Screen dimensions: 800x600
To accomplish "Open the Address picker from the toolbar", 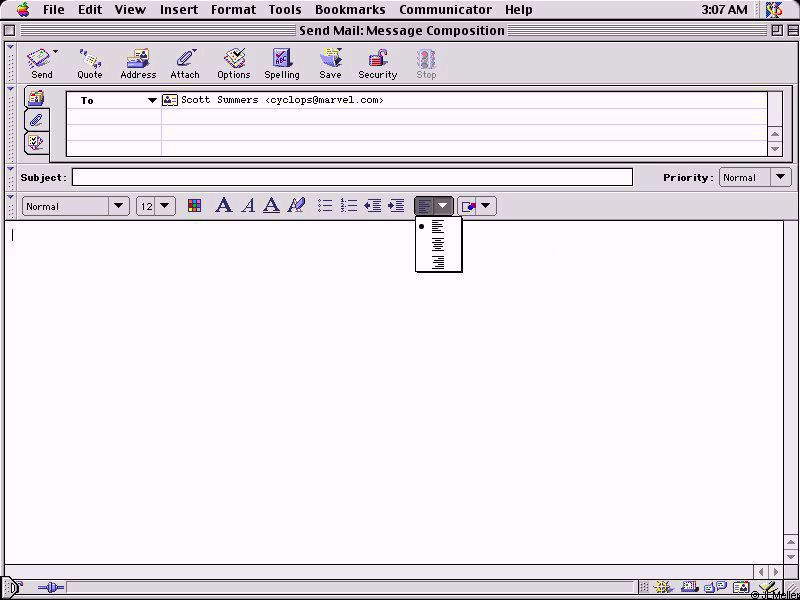I will pos(138,64).
